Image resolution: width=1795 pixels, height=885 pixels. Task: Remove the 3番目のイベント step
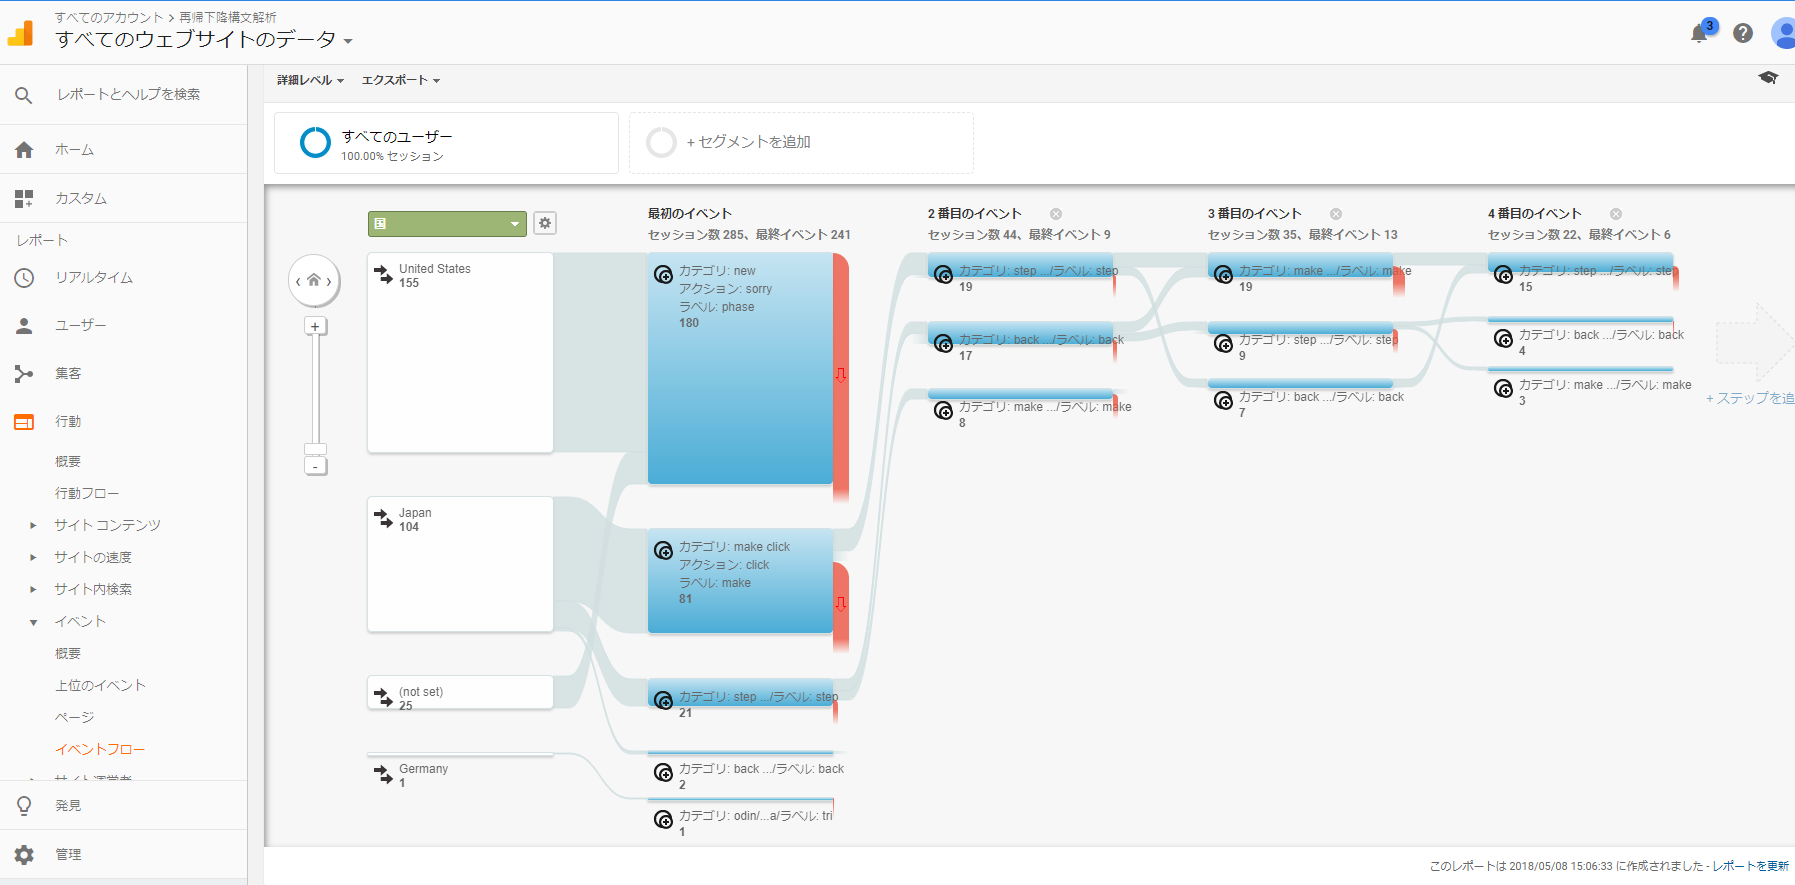tap(1336, 214)
